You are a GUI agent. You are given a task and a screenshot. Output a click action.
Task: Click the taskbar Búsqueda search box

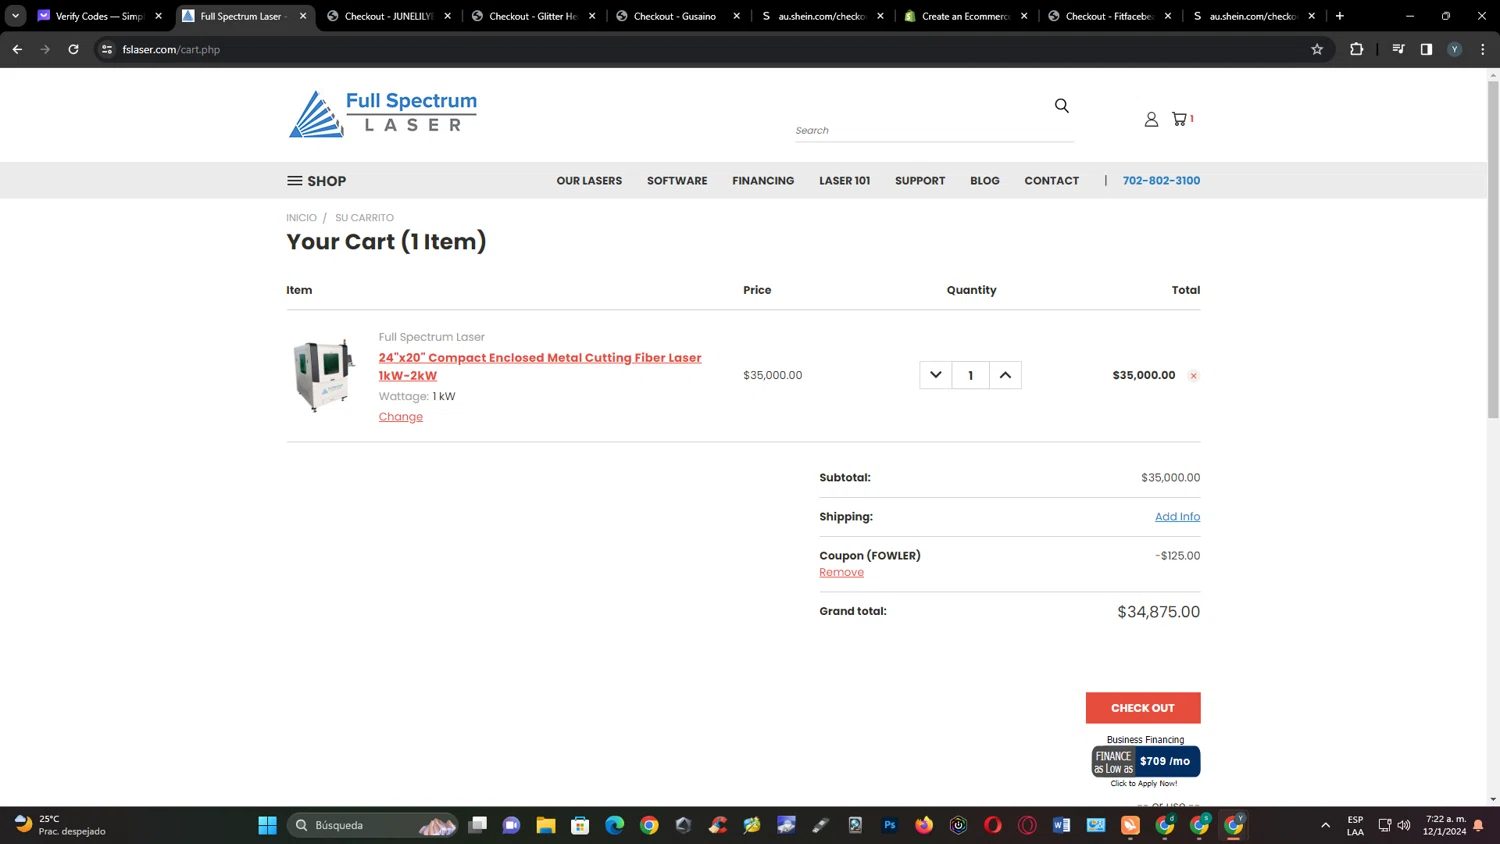tap(373, 825)
